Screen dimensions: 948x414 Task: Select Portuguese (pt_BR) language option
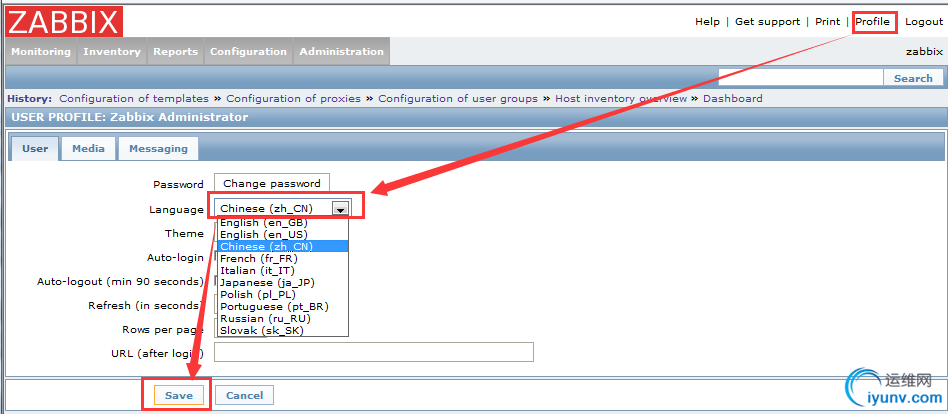point(282,306)
